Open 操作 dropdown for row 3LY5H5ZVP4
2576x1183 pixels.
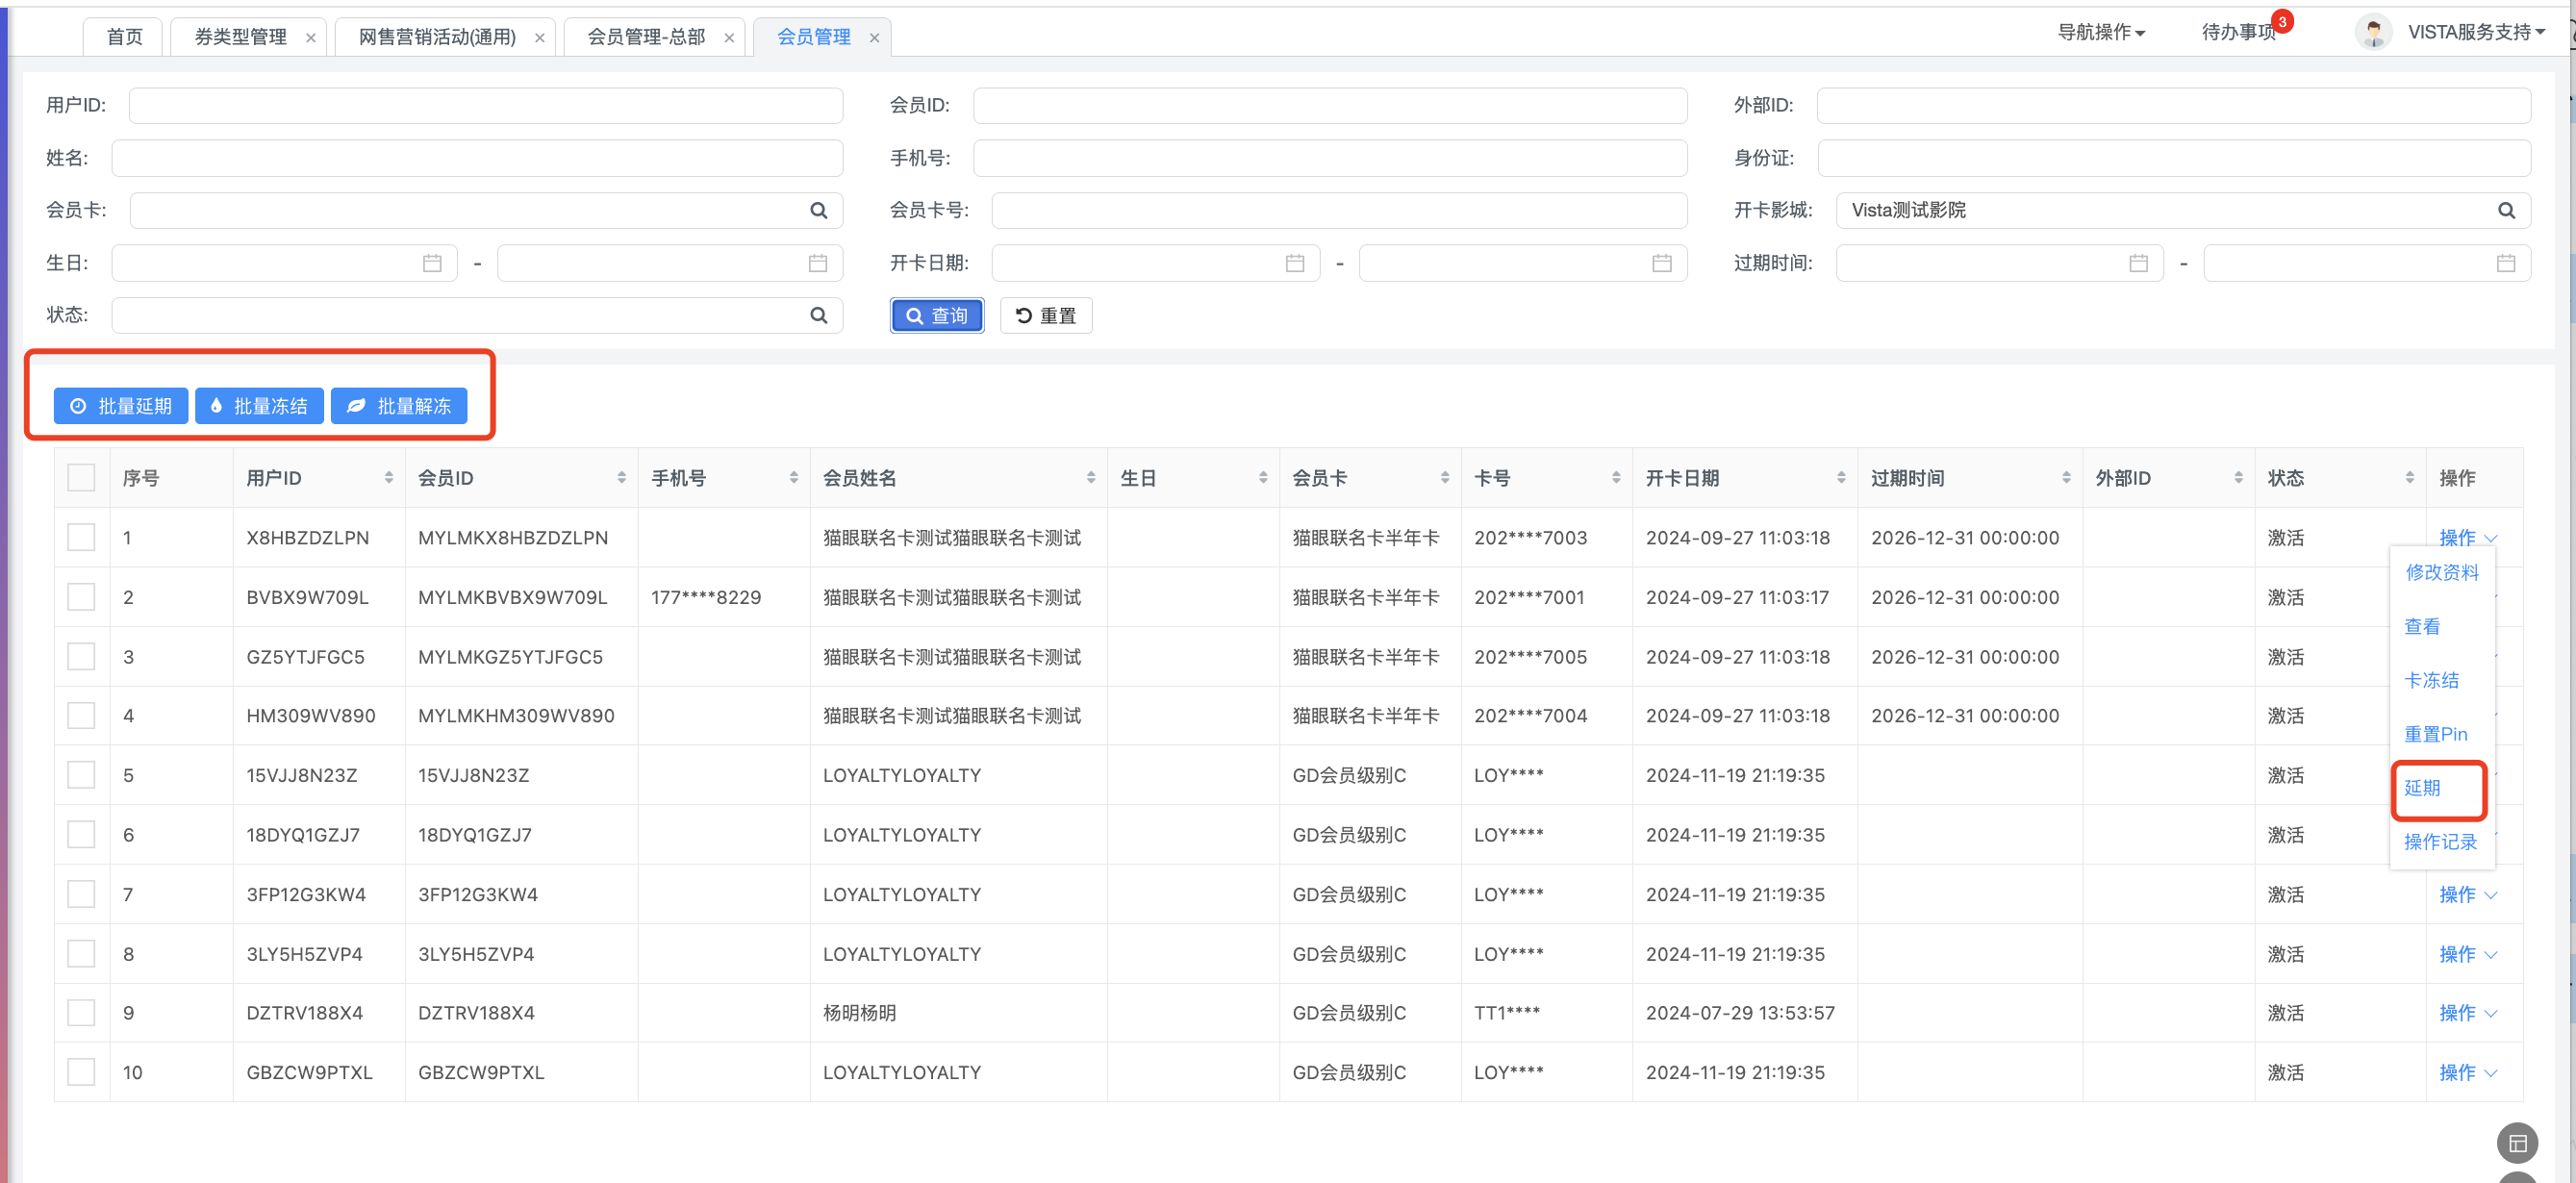(x=2467, y=954)
